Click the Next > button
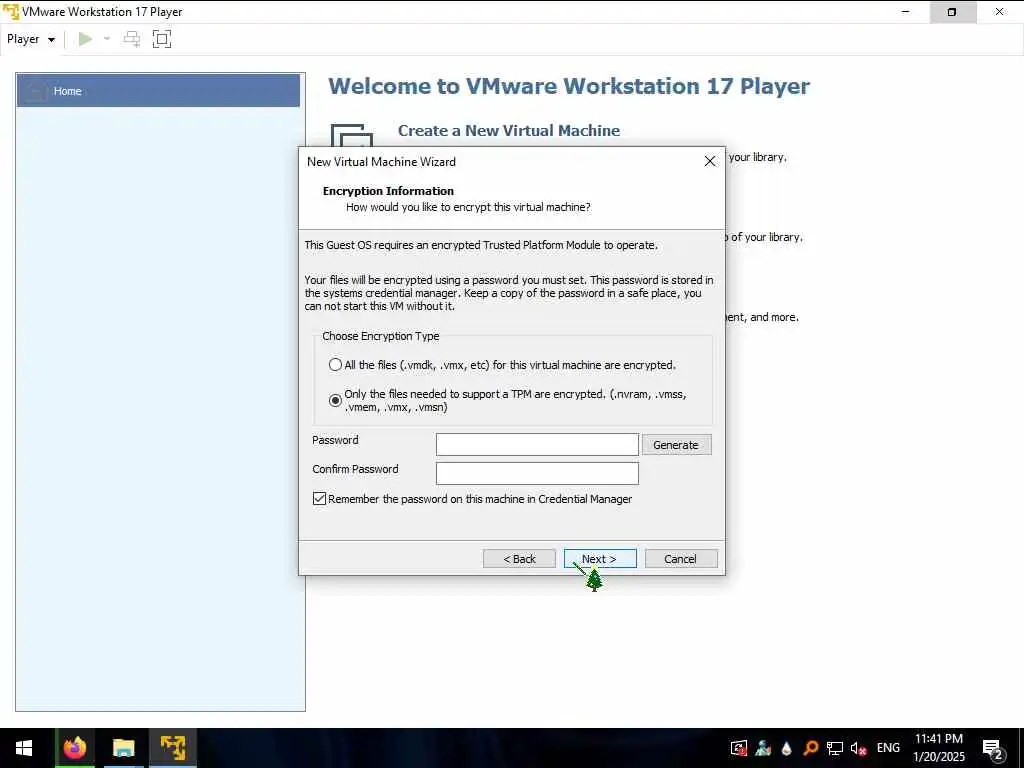 pyautogui.click(x=600, y=559)
